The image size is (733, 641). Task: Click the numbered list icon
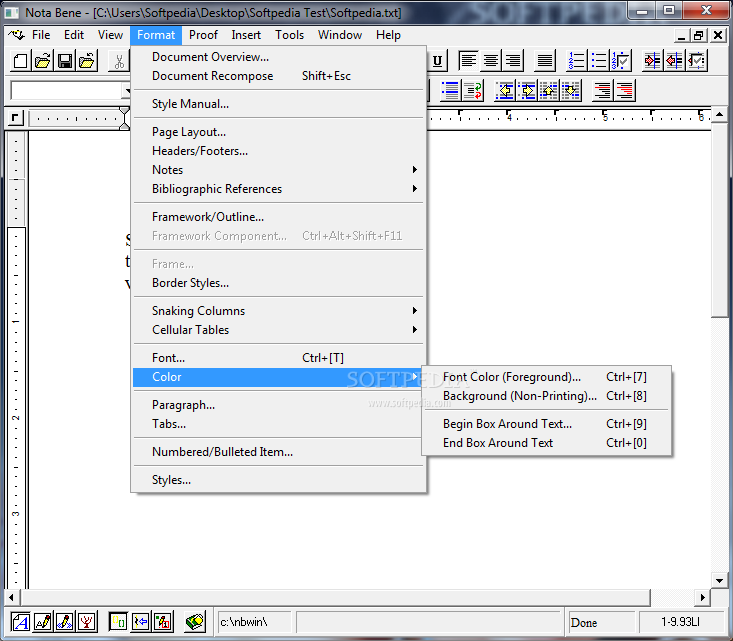pos(576,61)
